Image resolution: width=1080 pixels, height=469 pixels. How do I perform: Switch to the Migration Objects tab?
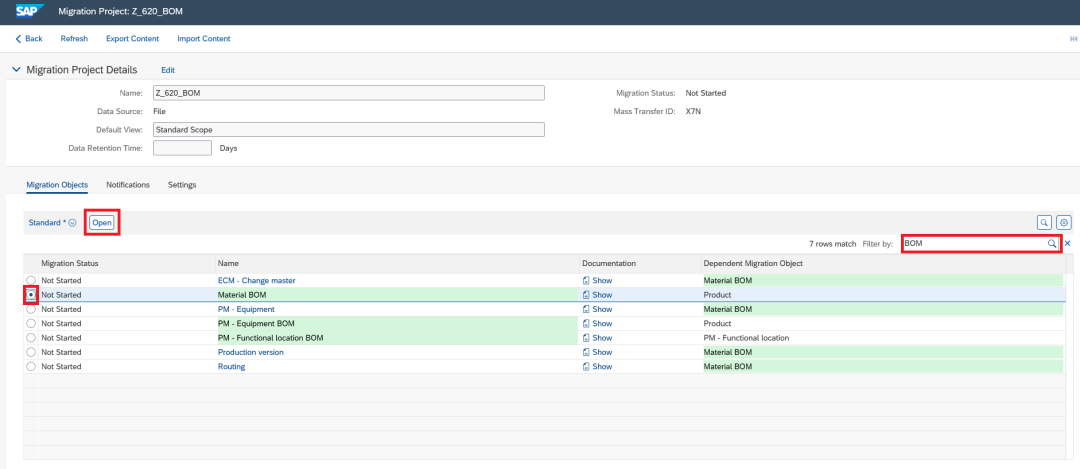coord(57,185)
